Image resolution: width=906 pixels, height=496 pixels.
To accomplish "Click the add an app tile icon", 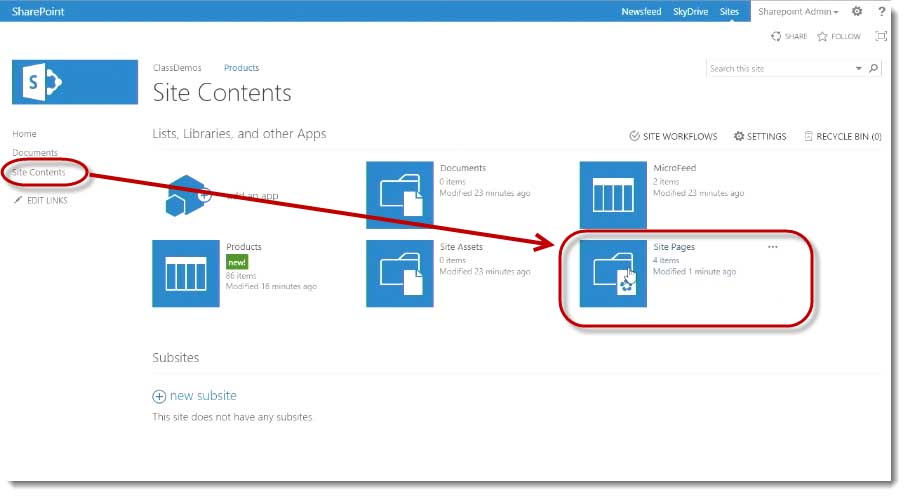I will click(186, 195).
